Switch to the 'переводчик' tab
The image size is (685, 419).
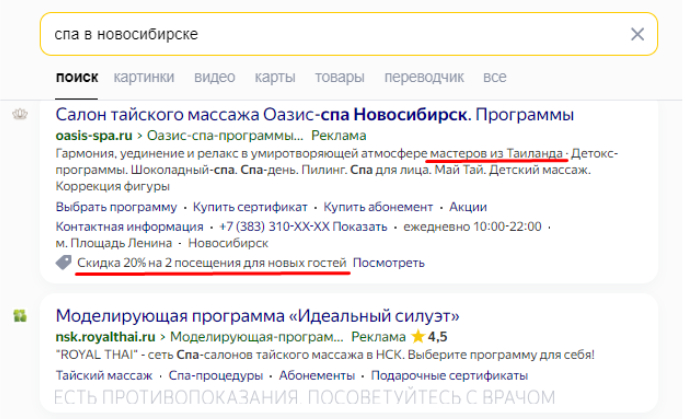pyautogui.click(x=424, y=77)
